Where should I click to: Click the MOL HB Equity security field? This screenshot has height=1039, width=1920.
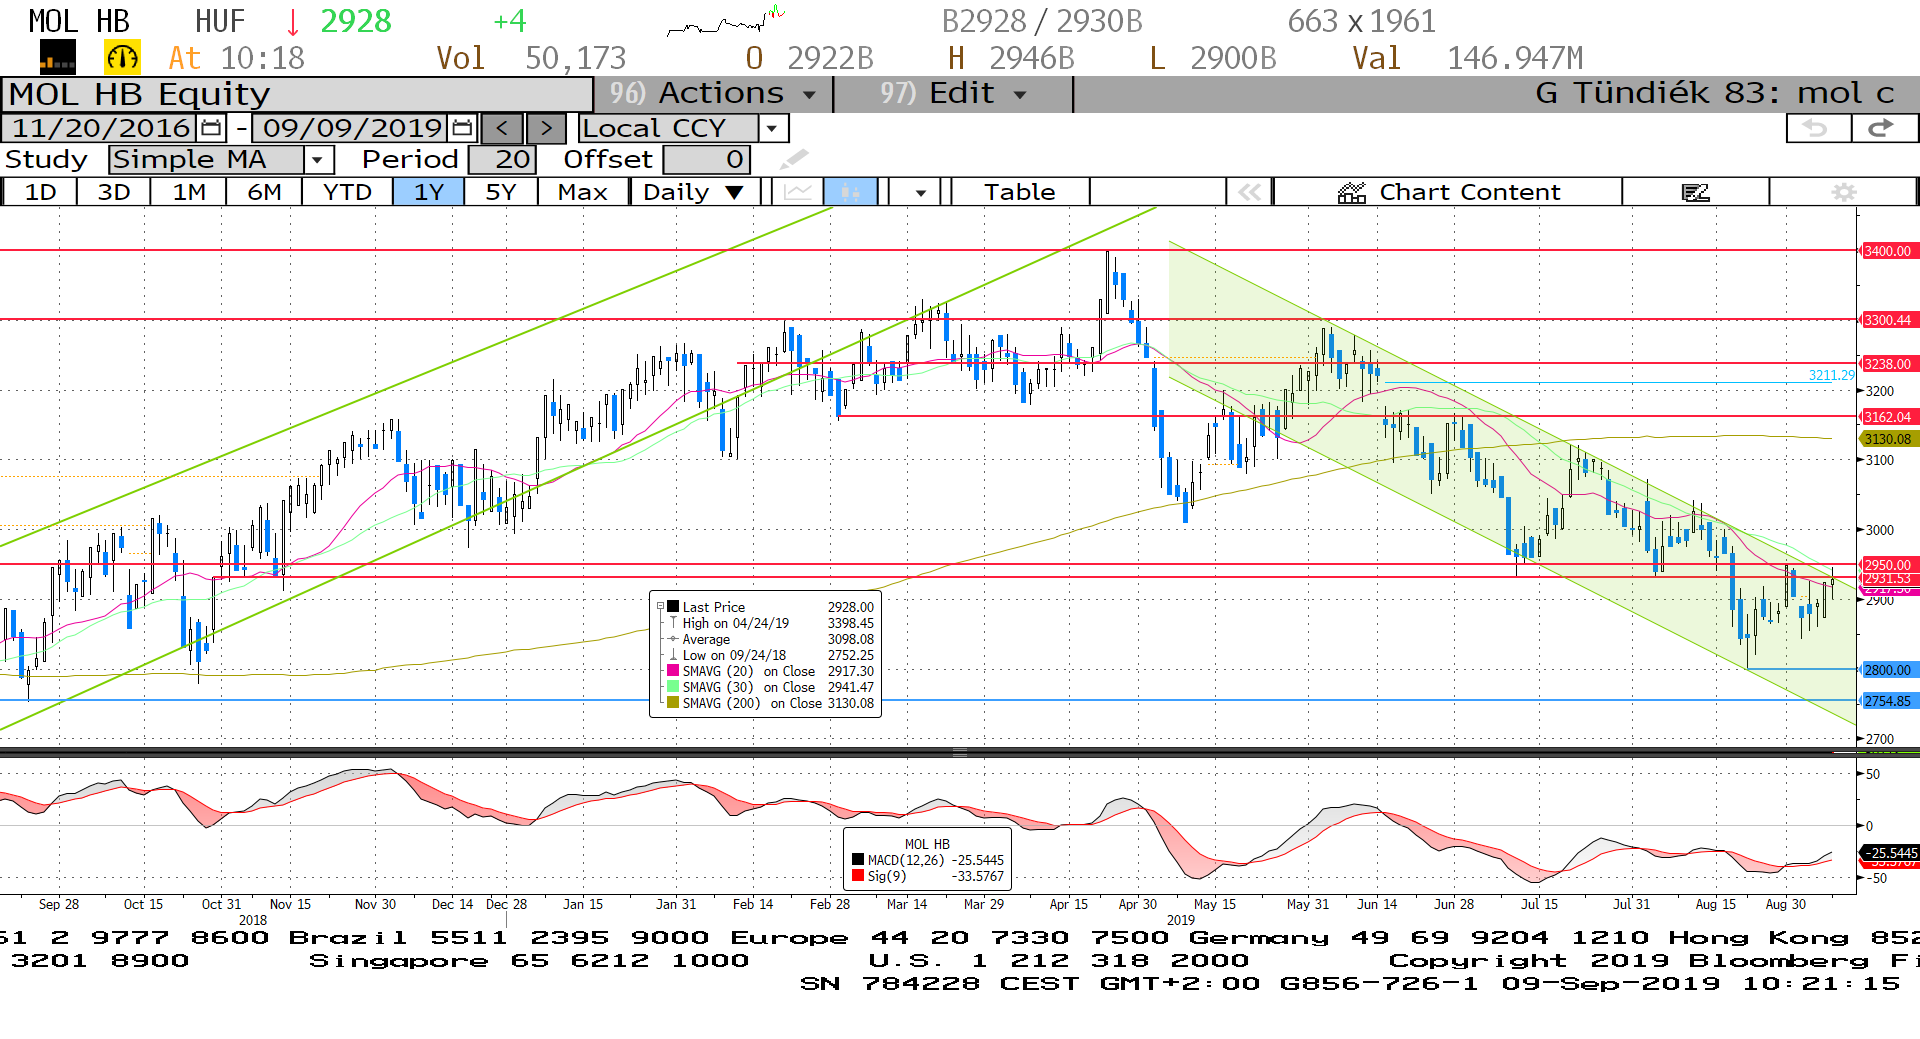click(x=298, y=94)
